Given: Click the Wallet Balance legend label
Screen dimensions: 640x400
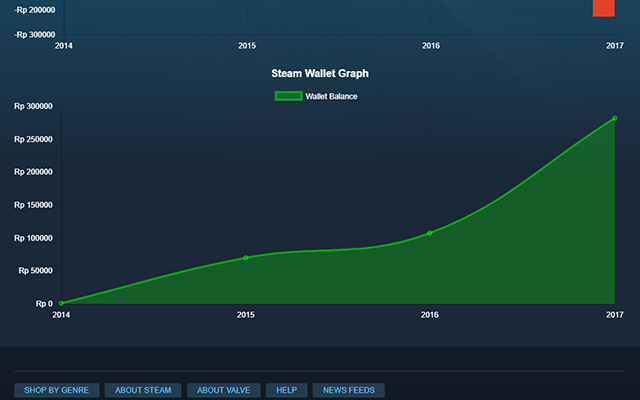Looking at the screenshot, I should tap(331, 96).
